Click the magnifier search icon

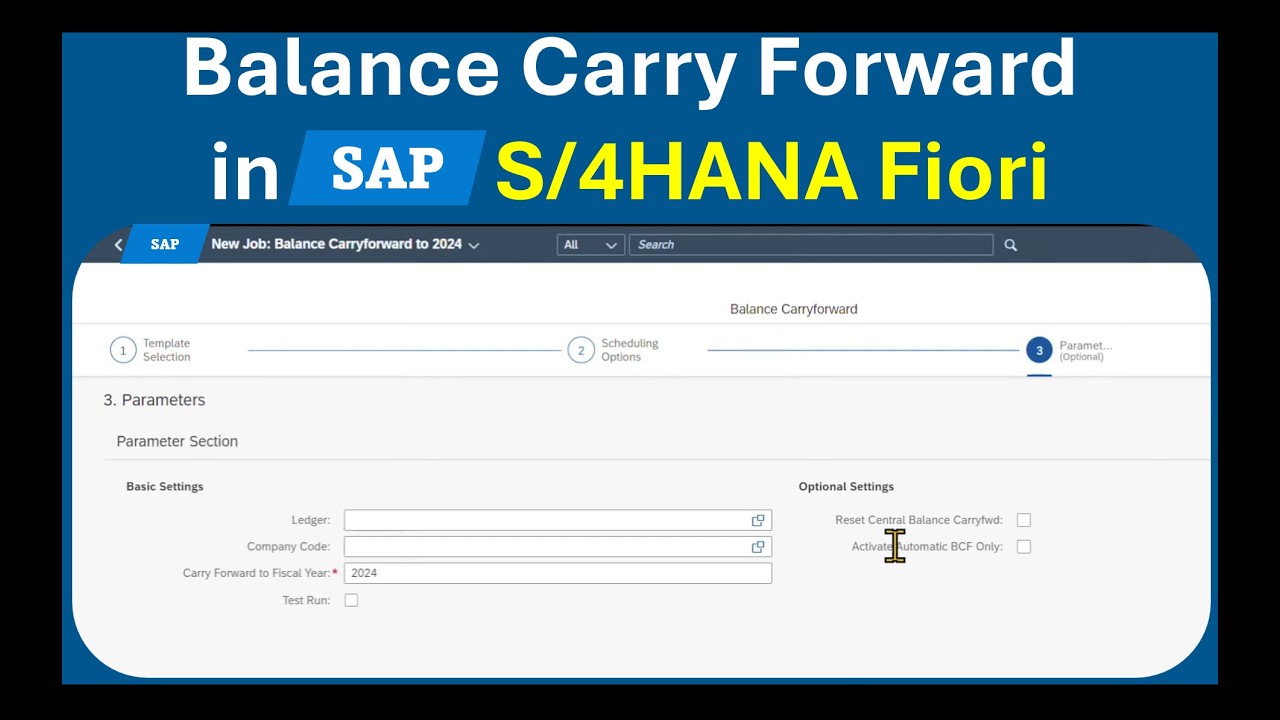1010,245
